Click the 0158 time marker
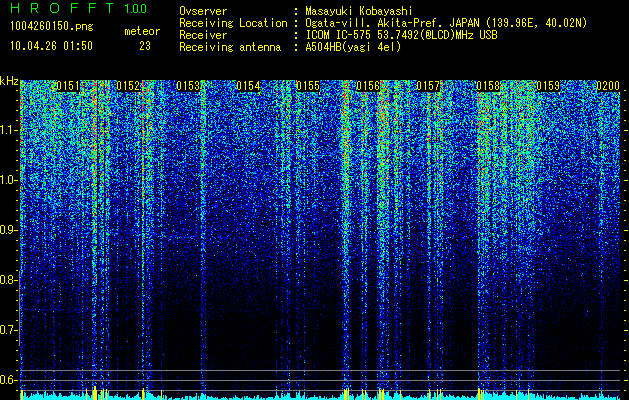Image resolution: width=629 pixels, height=400 pixels. pos(488,86)
